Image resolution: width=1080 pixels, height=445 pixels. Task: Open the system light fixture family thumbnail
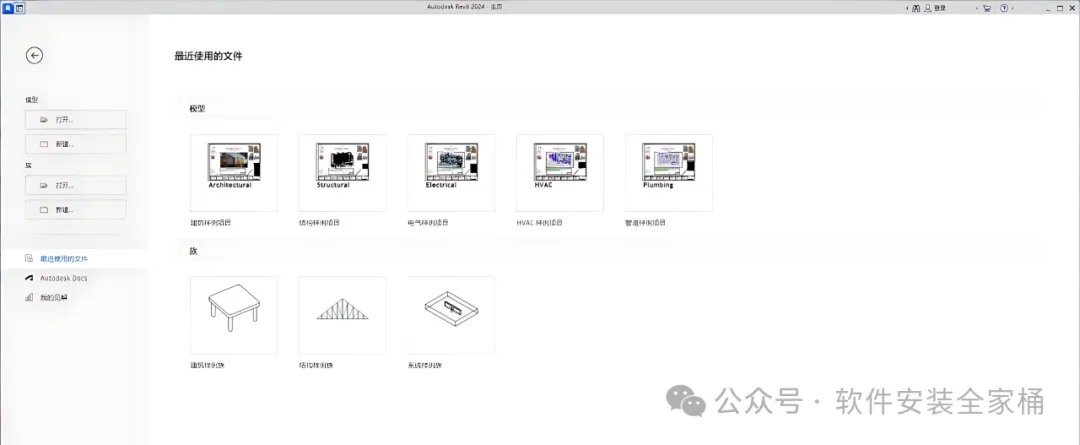point(451,315)
